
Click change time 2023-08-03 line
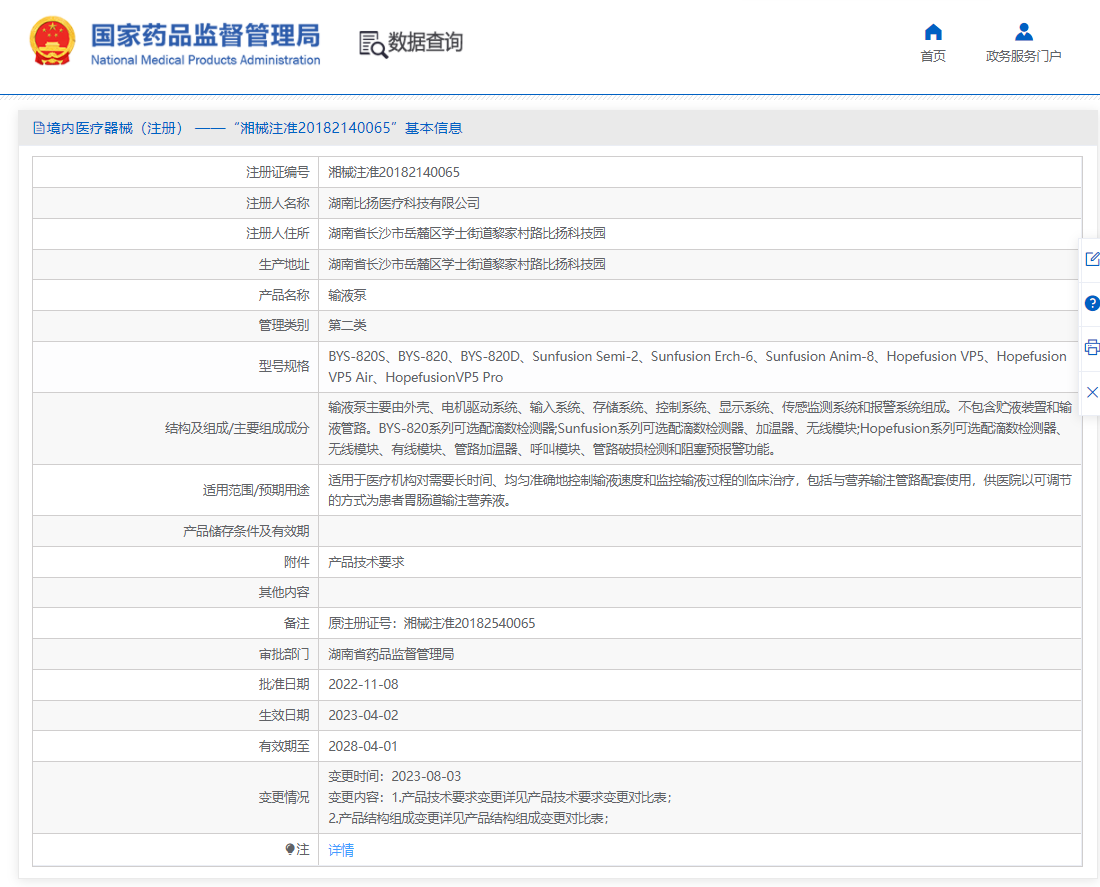tap(395, 776)
